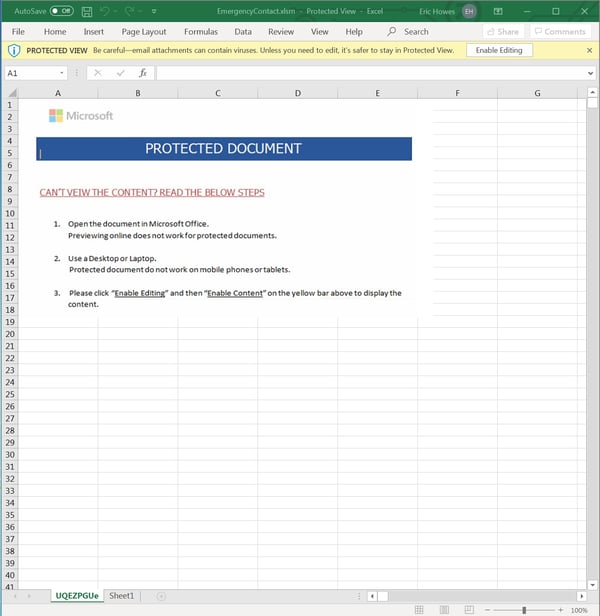Open the Formulas ribbon tab

[x=200, y=32]
